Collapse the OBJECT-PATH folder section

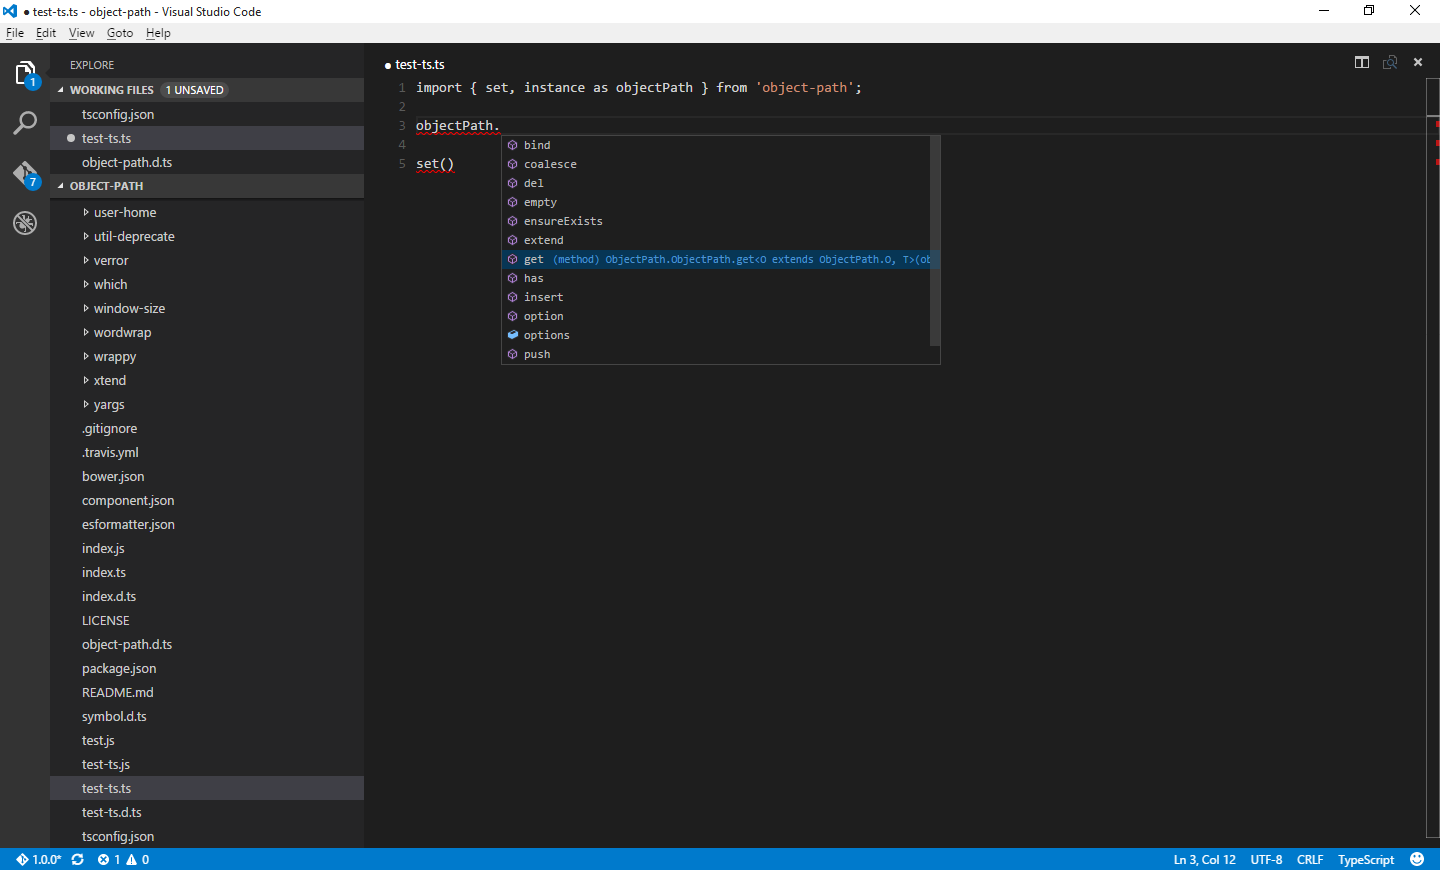click(60, 186)
